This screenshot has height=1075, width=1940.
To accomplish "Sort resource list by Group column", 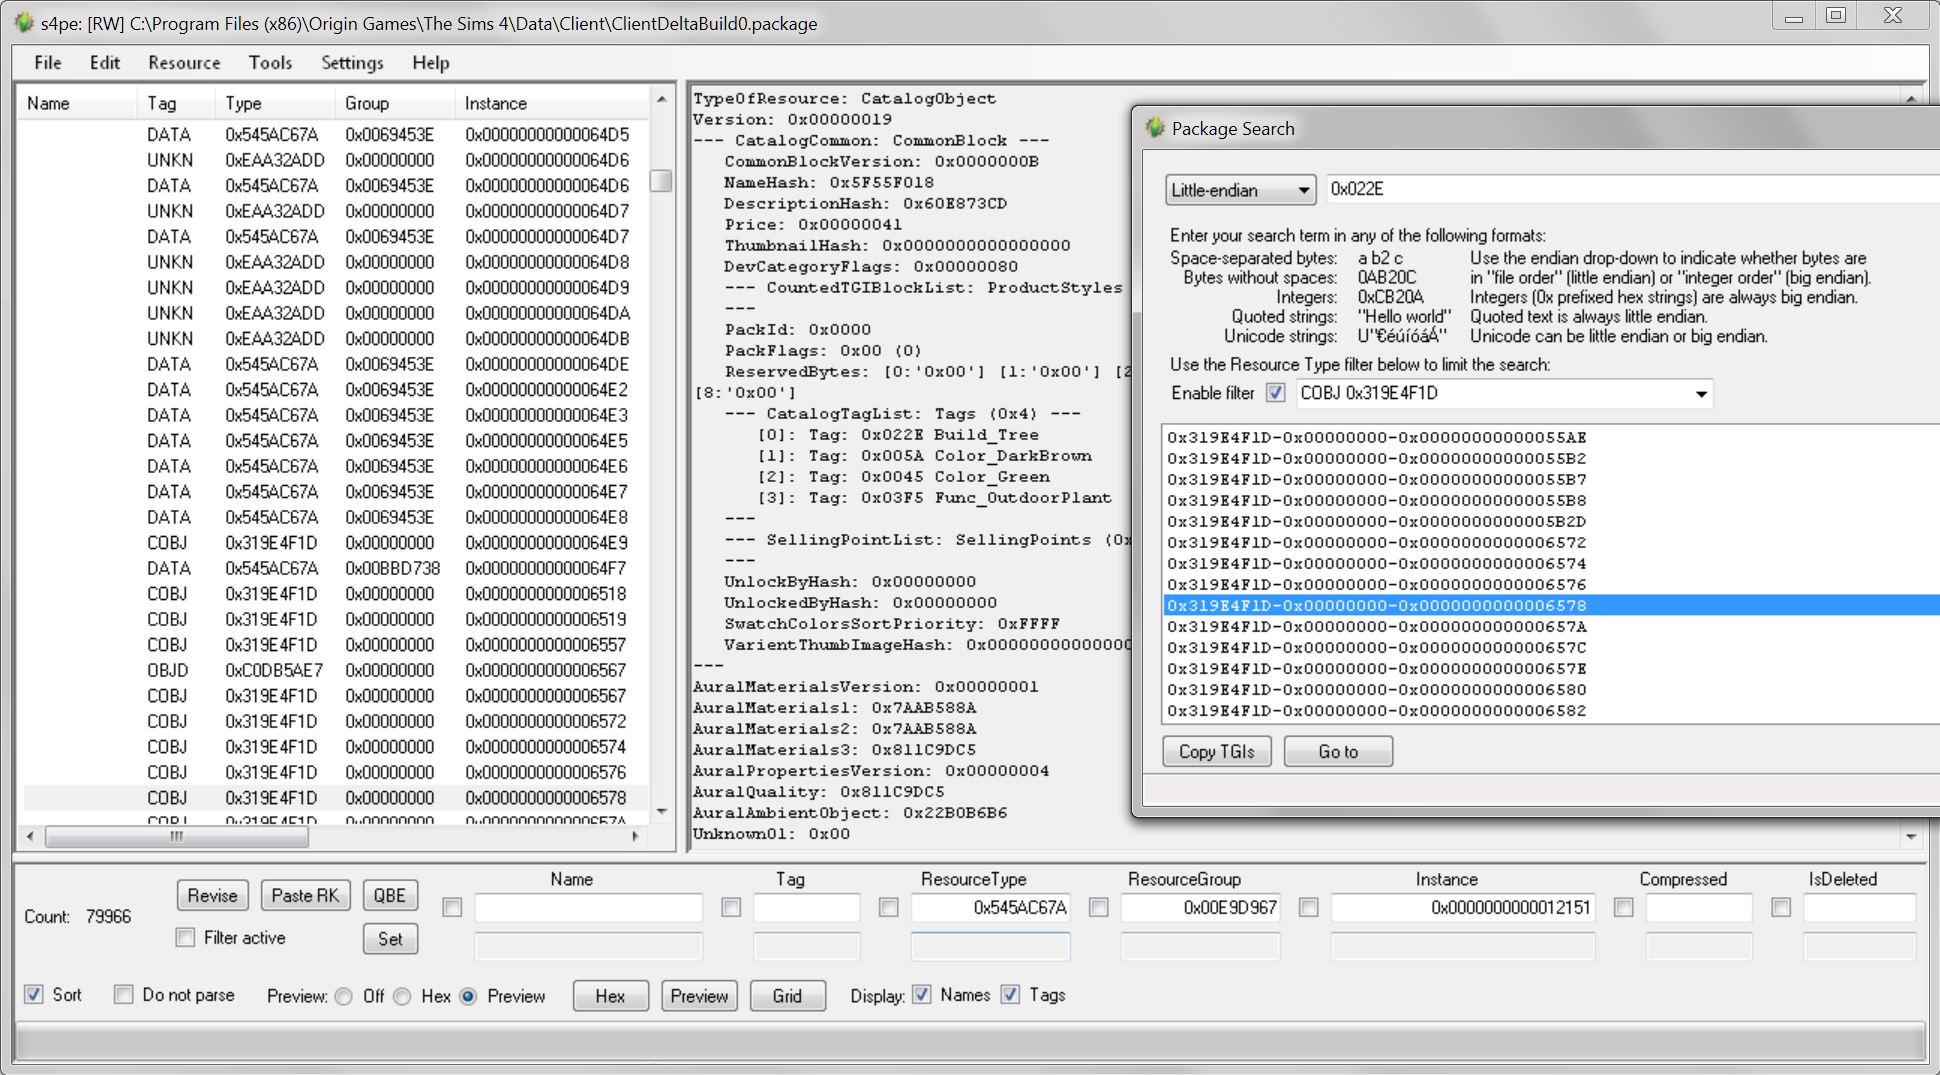I will click(395, 103).
